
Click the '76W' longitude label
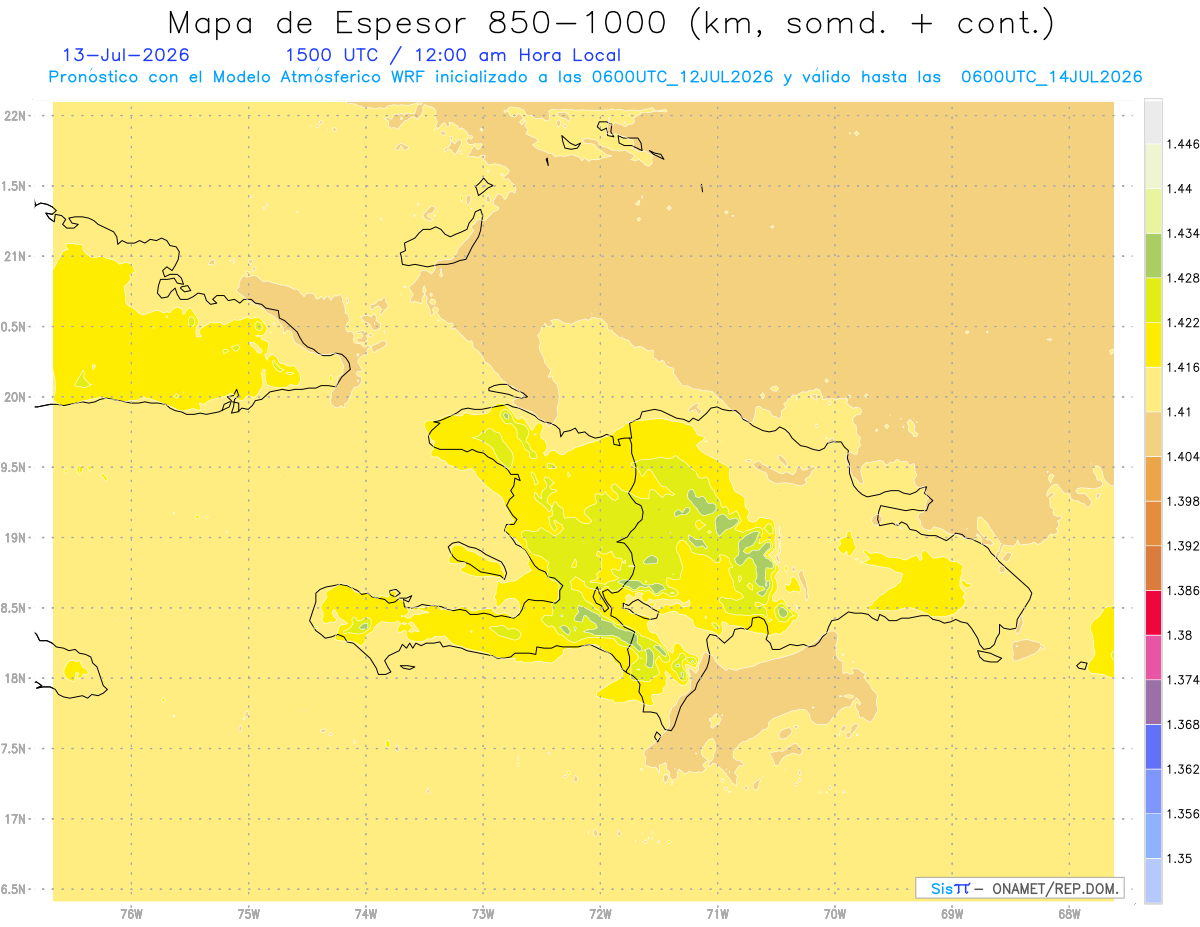[131, 913]
